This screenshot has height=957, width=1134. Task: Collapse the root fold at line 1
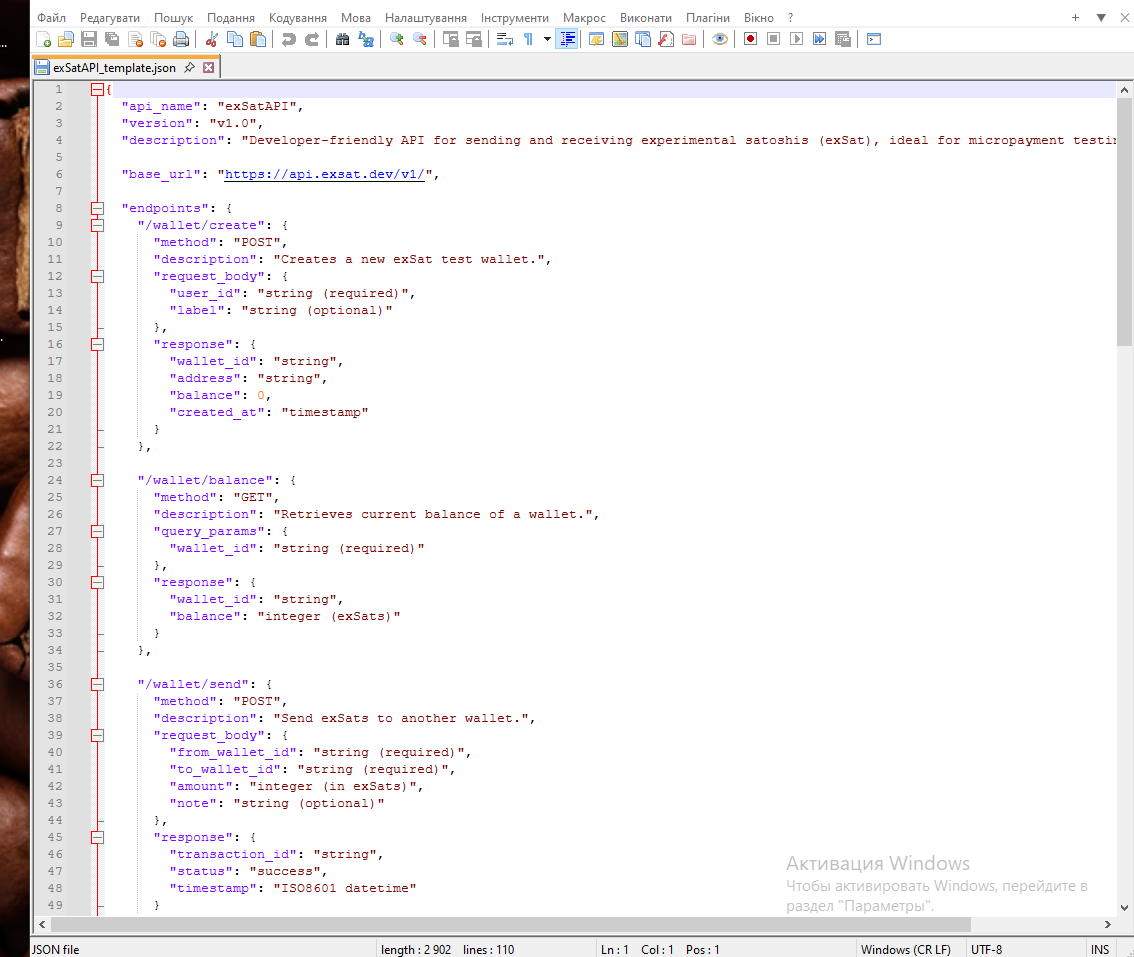97,90
